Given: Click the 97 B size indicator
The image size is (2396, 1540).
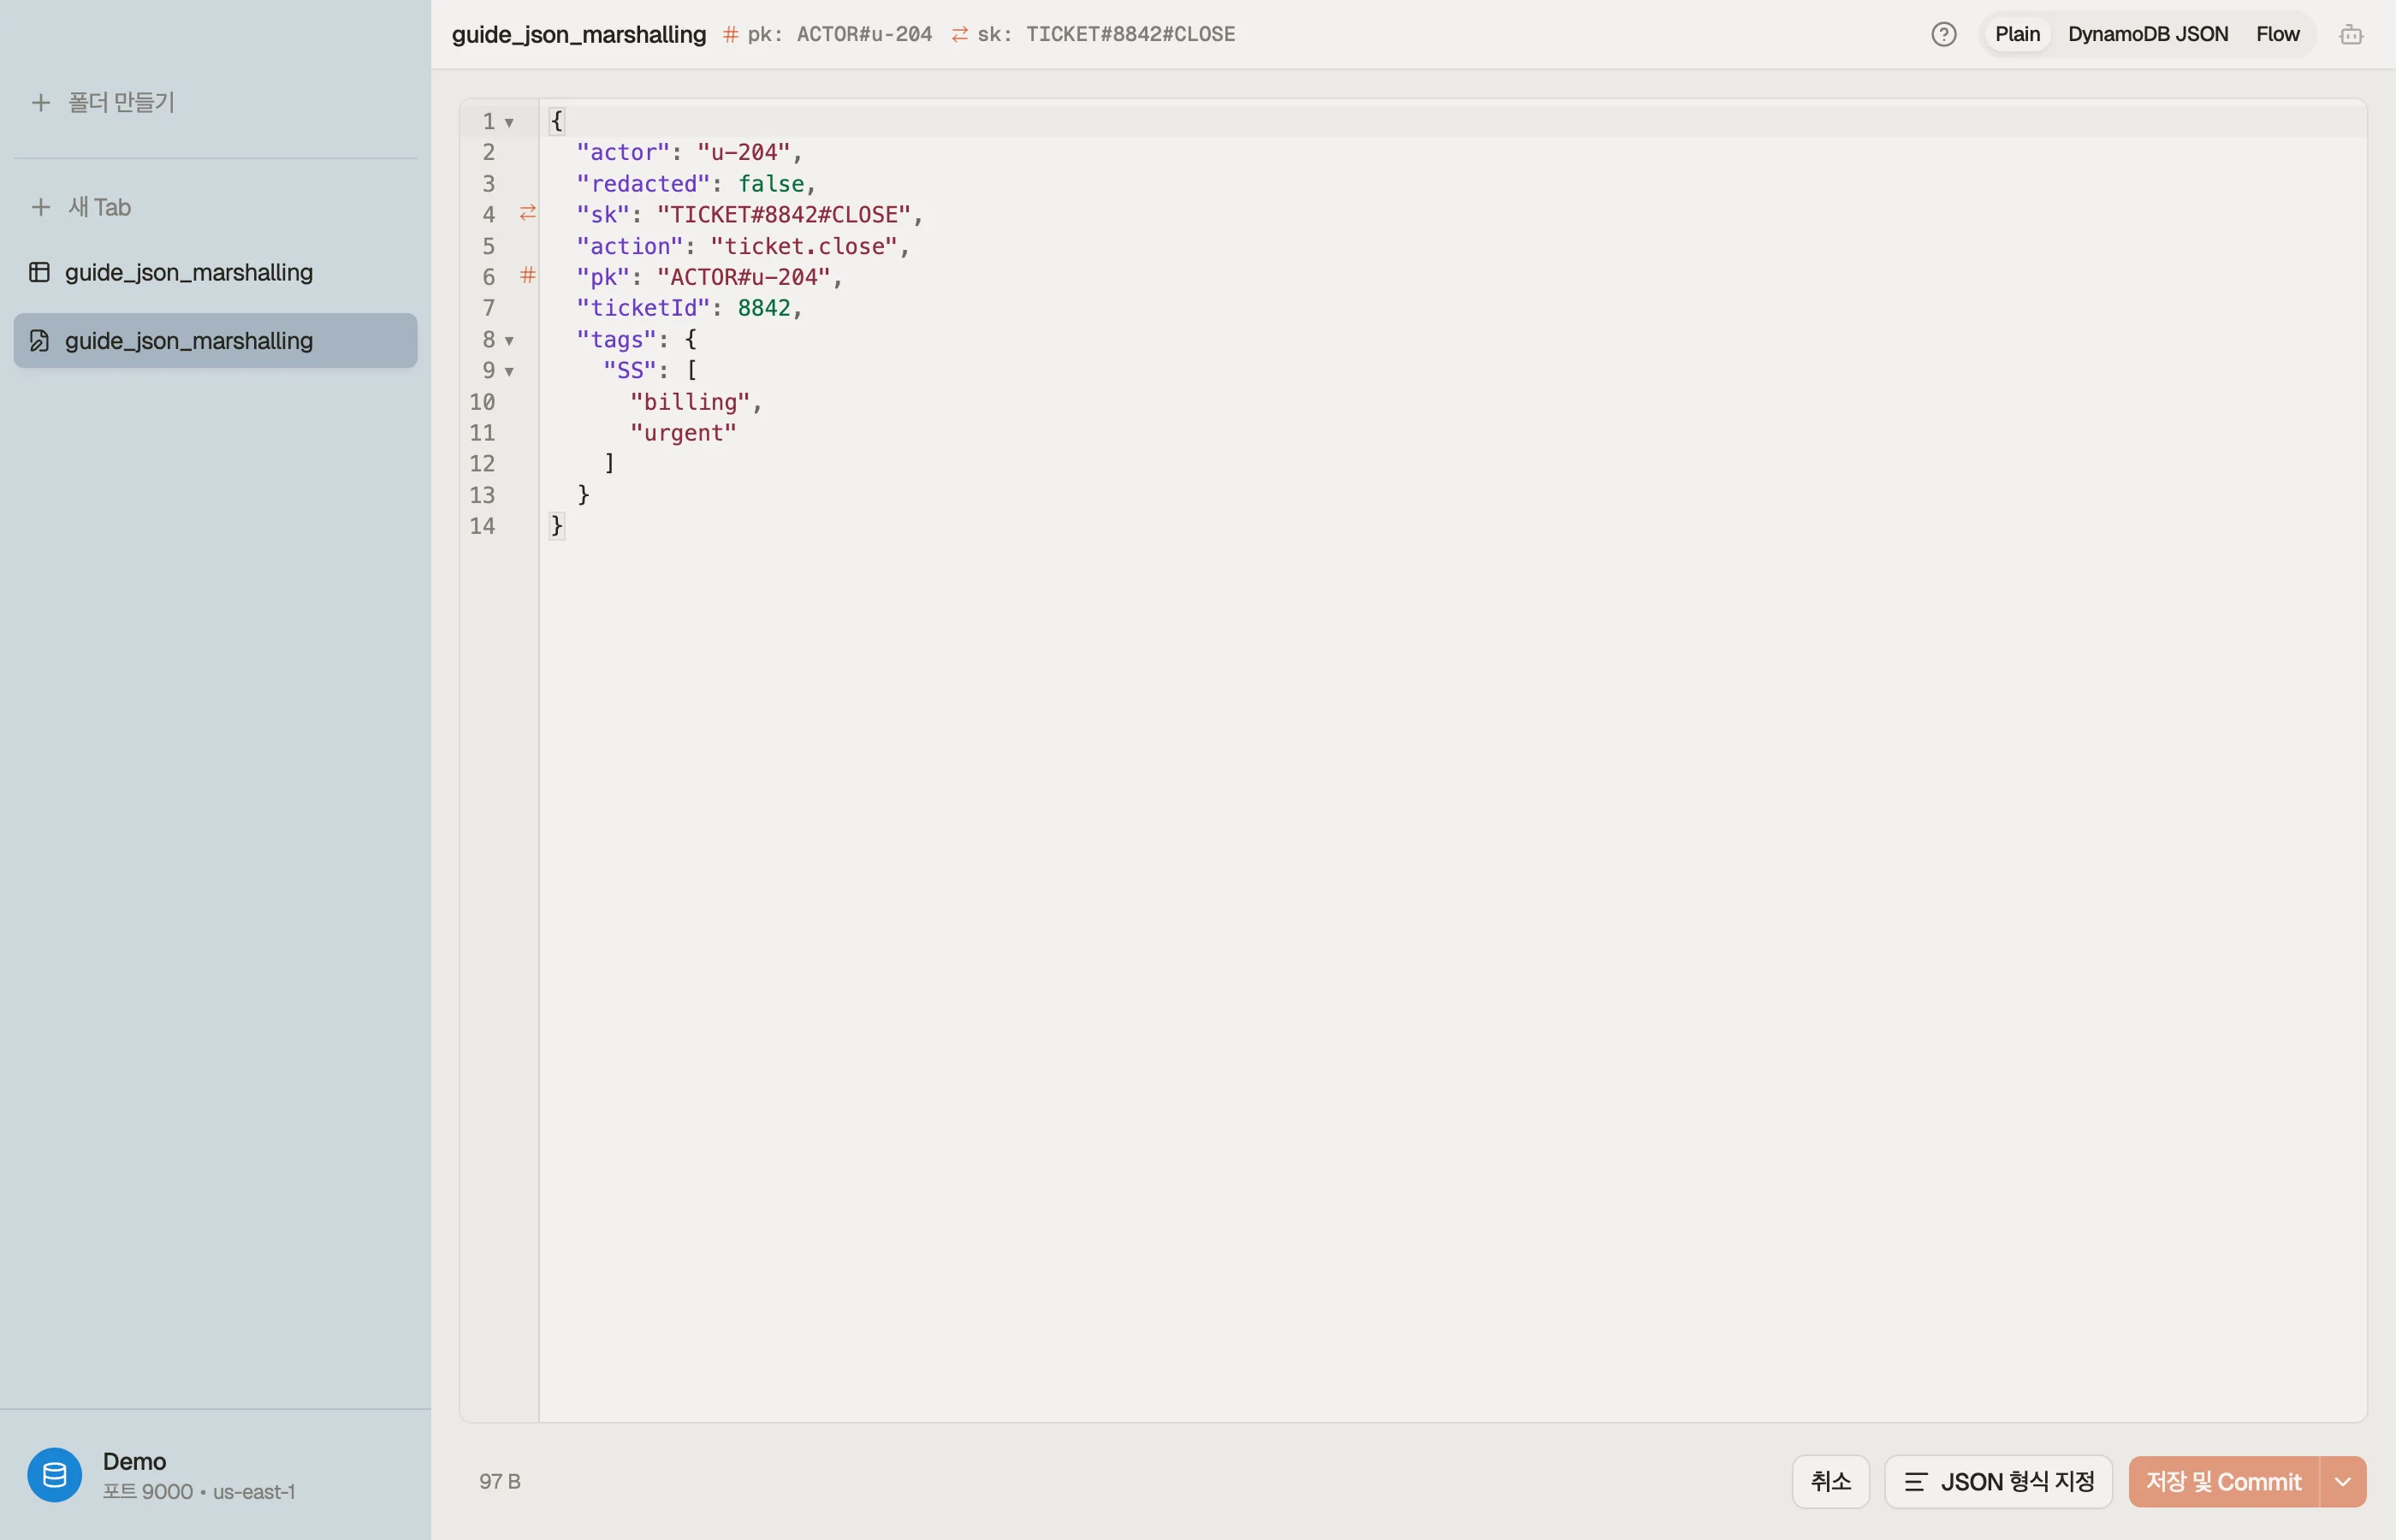Looking at the screenshot, I should point(500,1482).
